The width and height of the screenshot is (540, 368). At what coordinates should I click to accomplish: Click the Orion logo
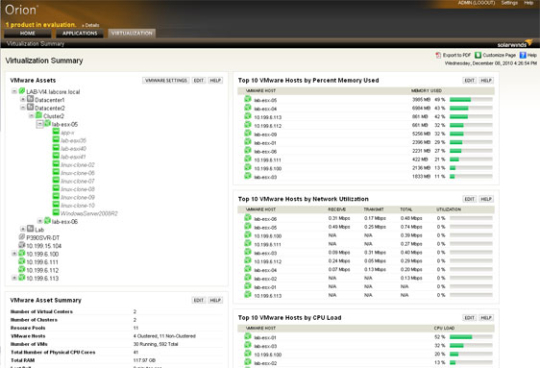[x=21, y=10]
